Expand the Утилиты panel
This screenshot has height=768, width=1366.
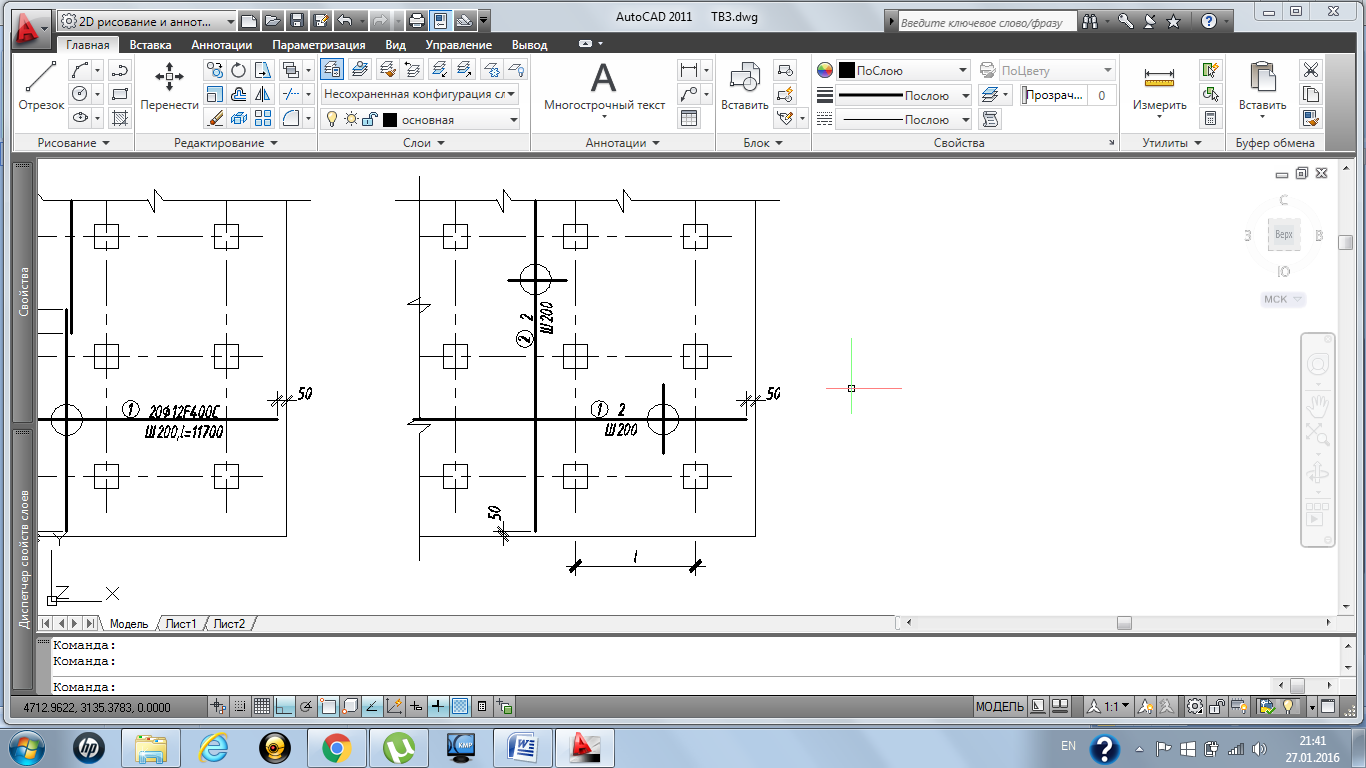tap(1172, 143)
